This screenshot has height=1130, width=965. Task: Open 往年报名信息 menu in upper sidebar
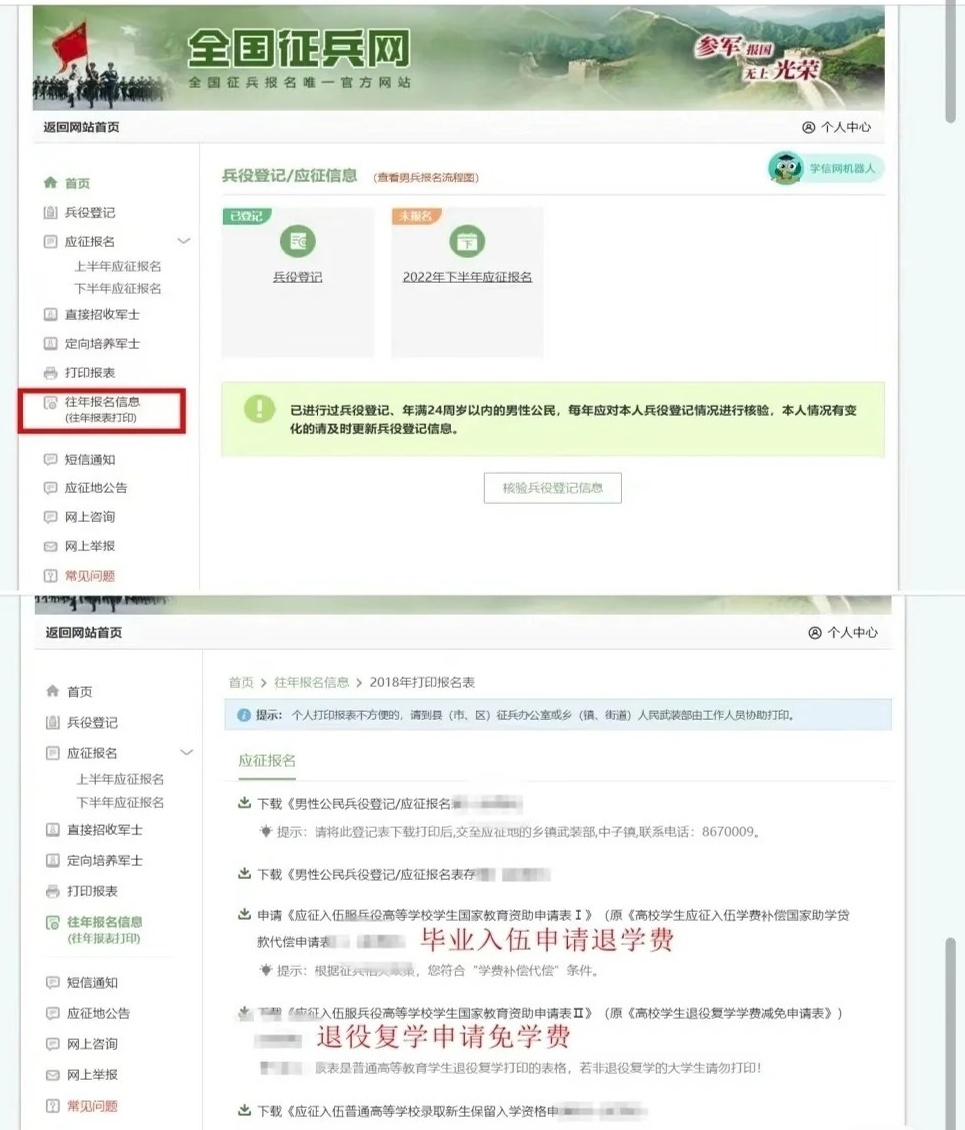tap(102, 409)
